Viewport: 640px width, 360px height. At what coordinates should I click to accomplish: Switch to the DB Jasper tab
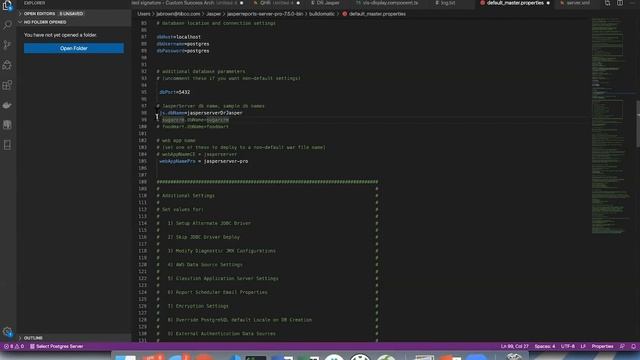point(326,3)
